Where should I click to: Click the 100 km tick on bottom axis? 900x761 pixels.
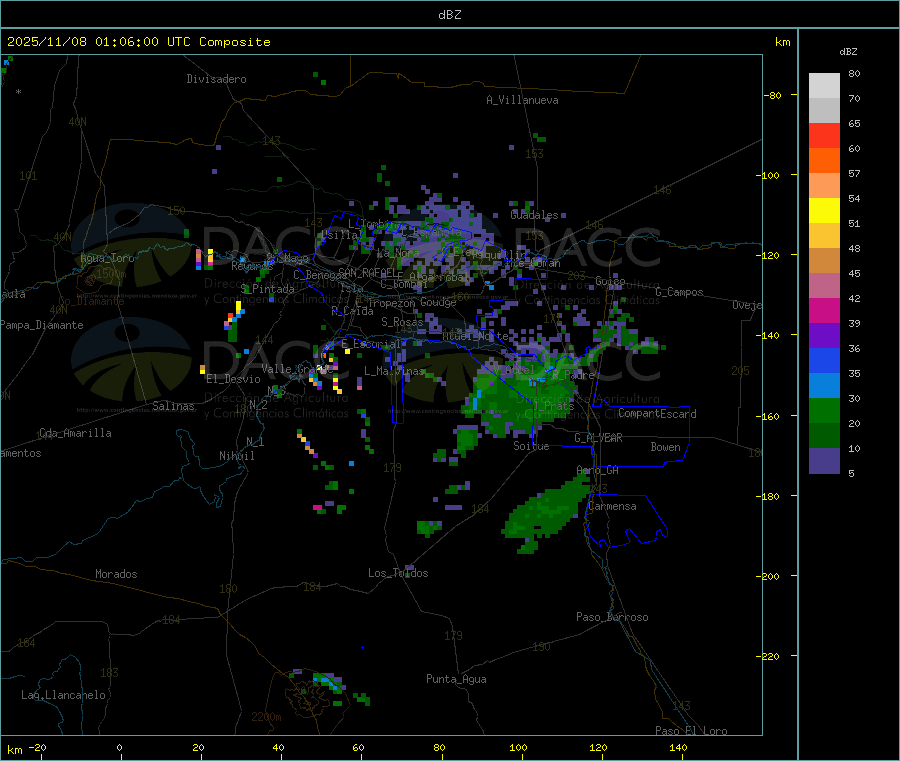518,748
